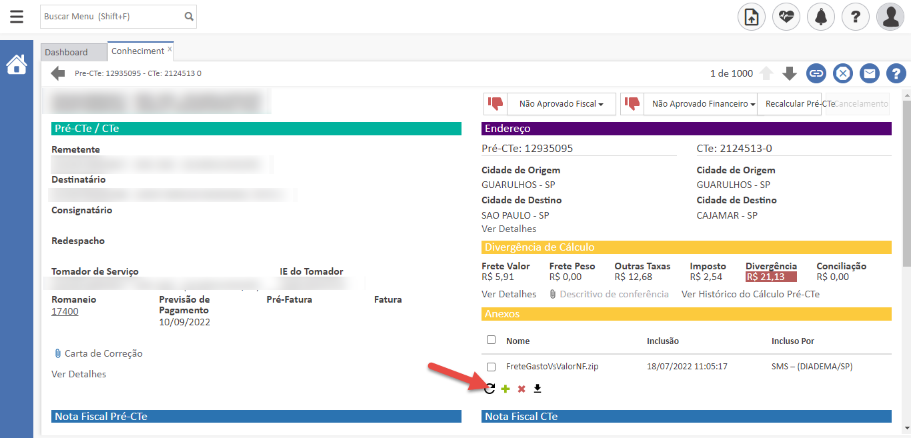Click the Buscar Menu search field

112,17
